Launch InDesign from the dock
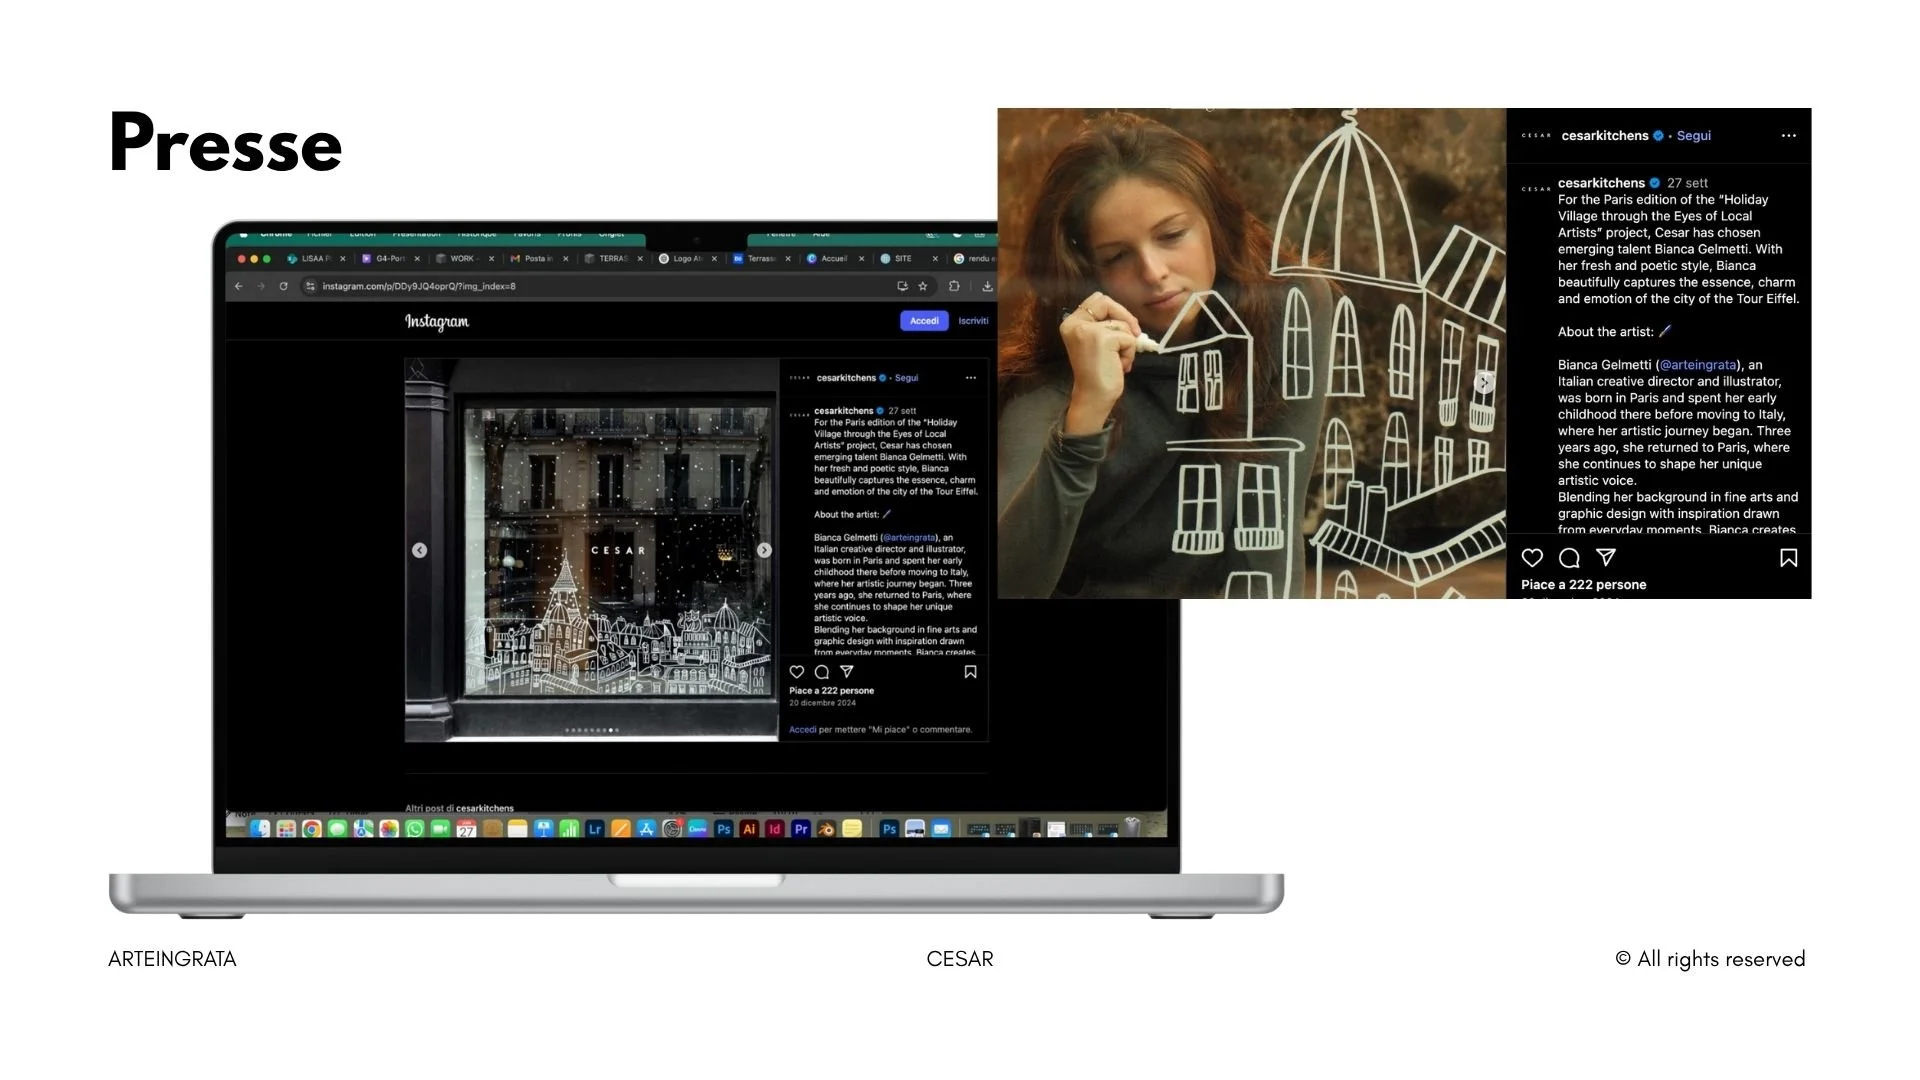Viewport: 1920px width, 1080px height. coord(775,829)
